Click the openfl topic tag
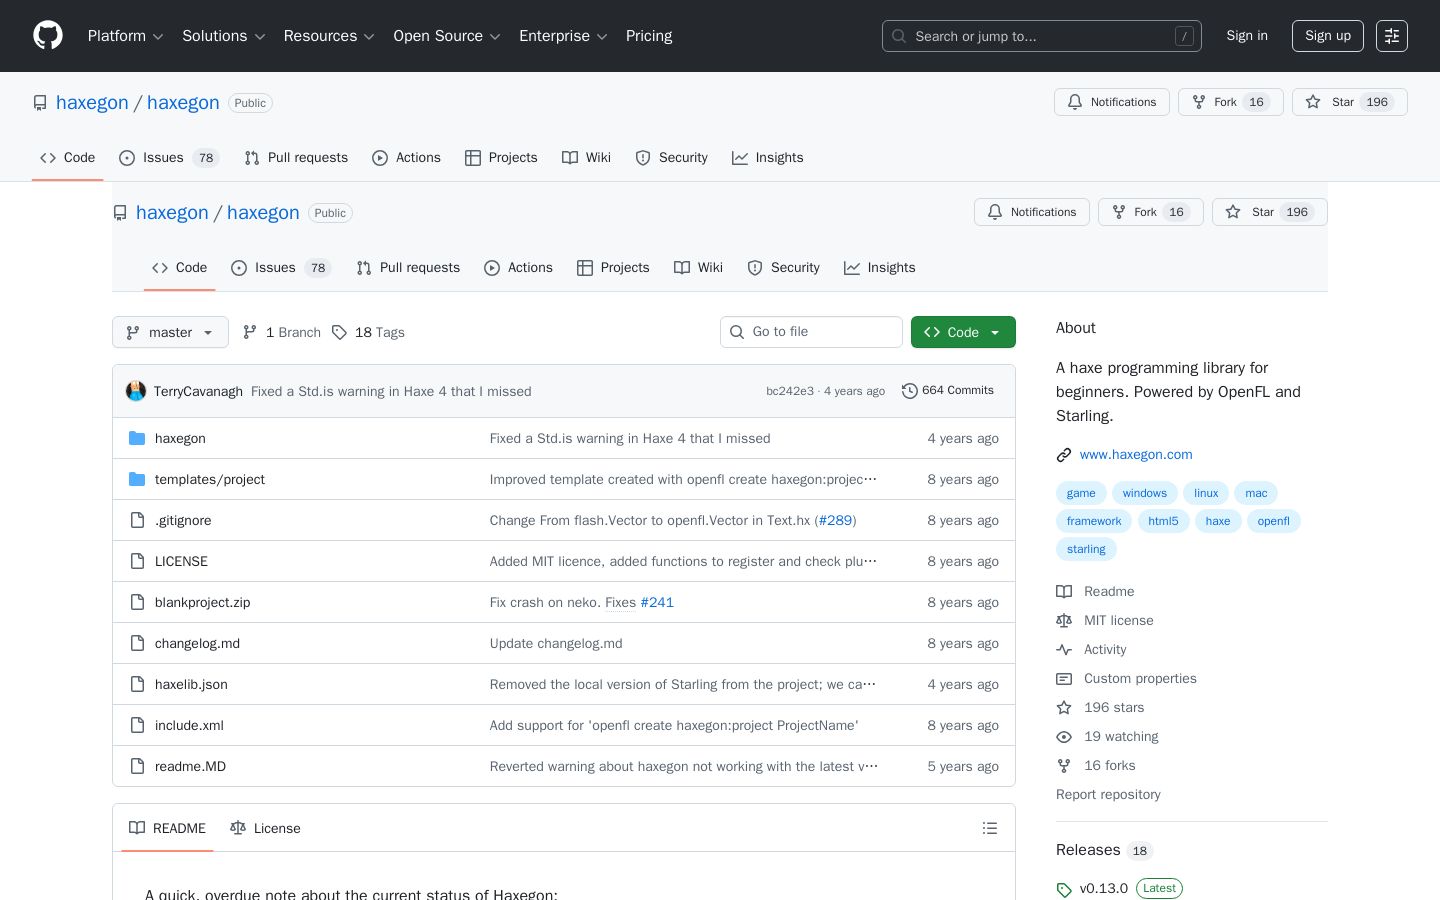The height and width of the screenshot is (900, 1440). (x=1273, y=521)
